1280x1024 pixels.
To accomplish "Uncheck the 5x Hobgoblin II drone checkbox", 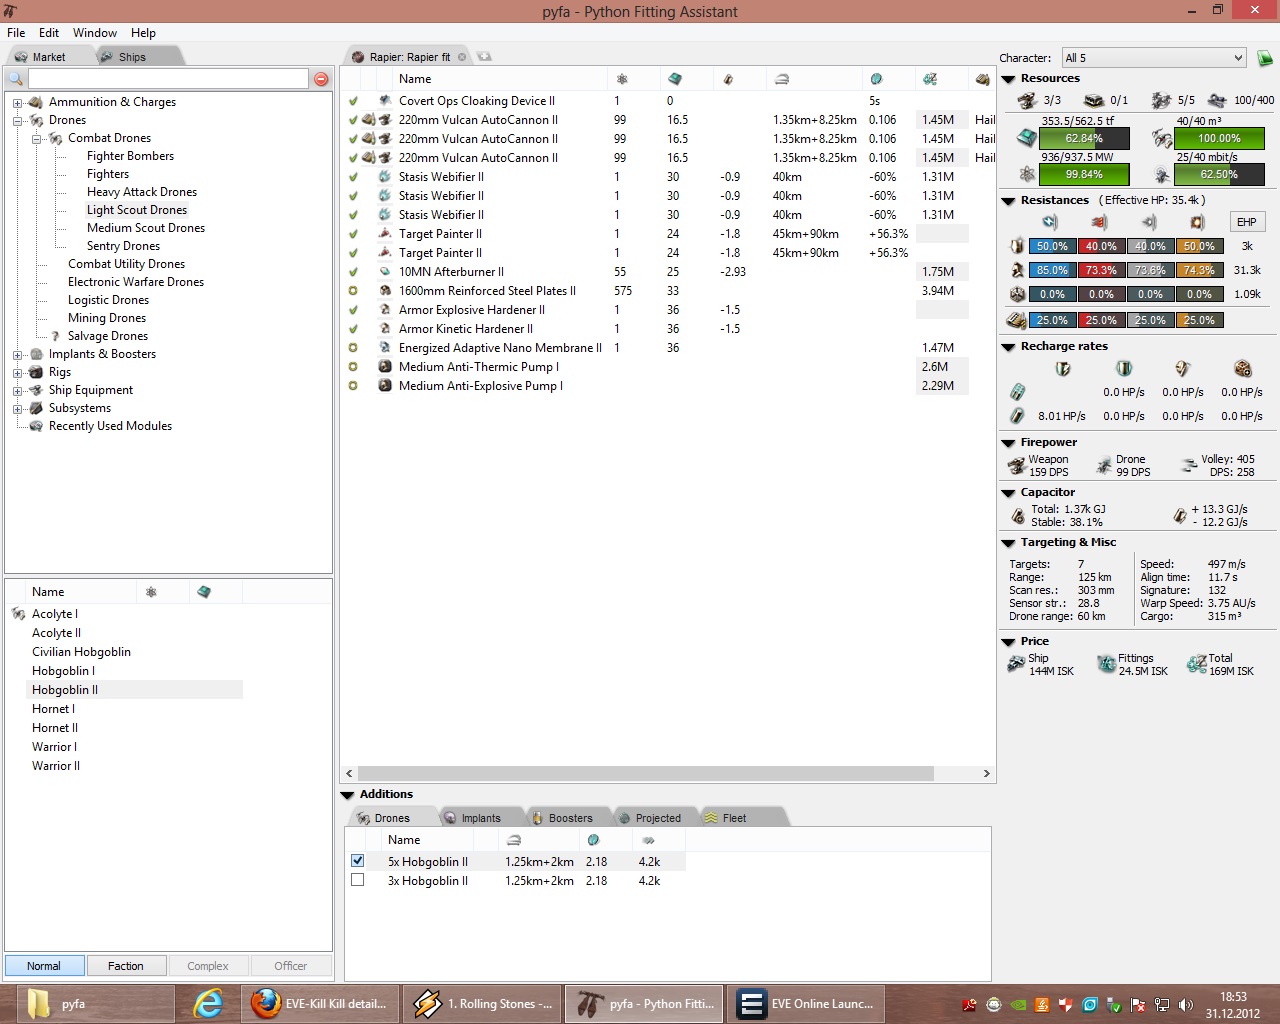I will (357, 861).
